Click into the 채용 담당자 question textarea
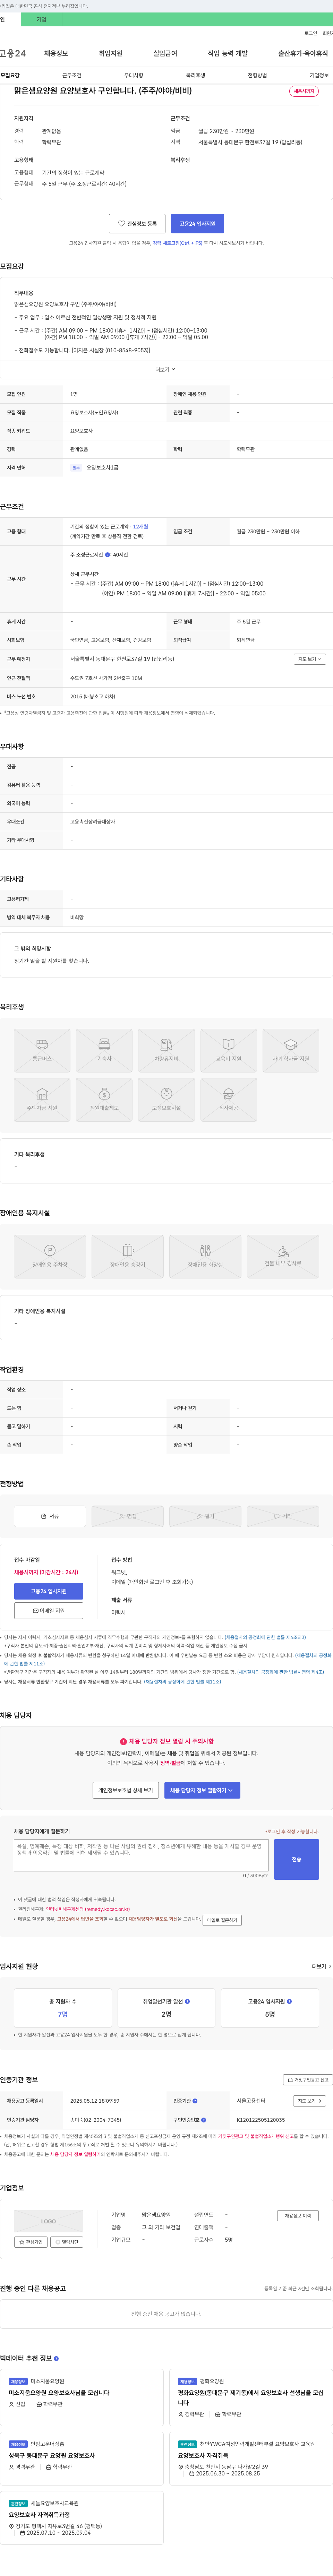Viewport: 333px width, 2576px height. pos(141,1855)
